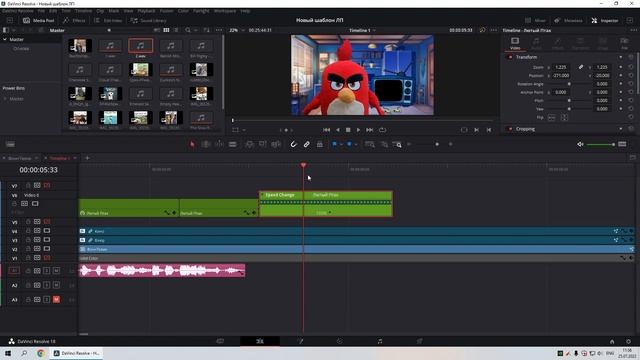Mute timeline audio with speaker icon
Screen dimensions: 640x360
(580, 144)
